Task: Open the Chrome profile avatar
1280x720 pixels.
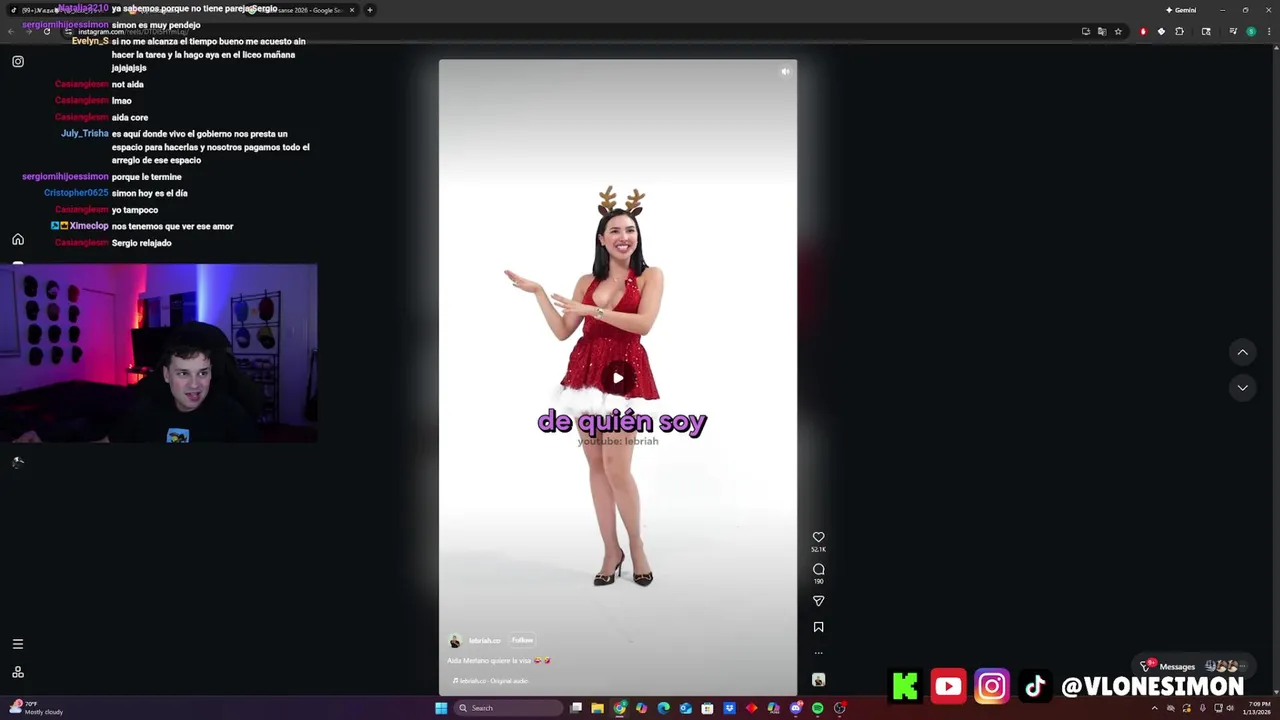Action: [1250, 32]
